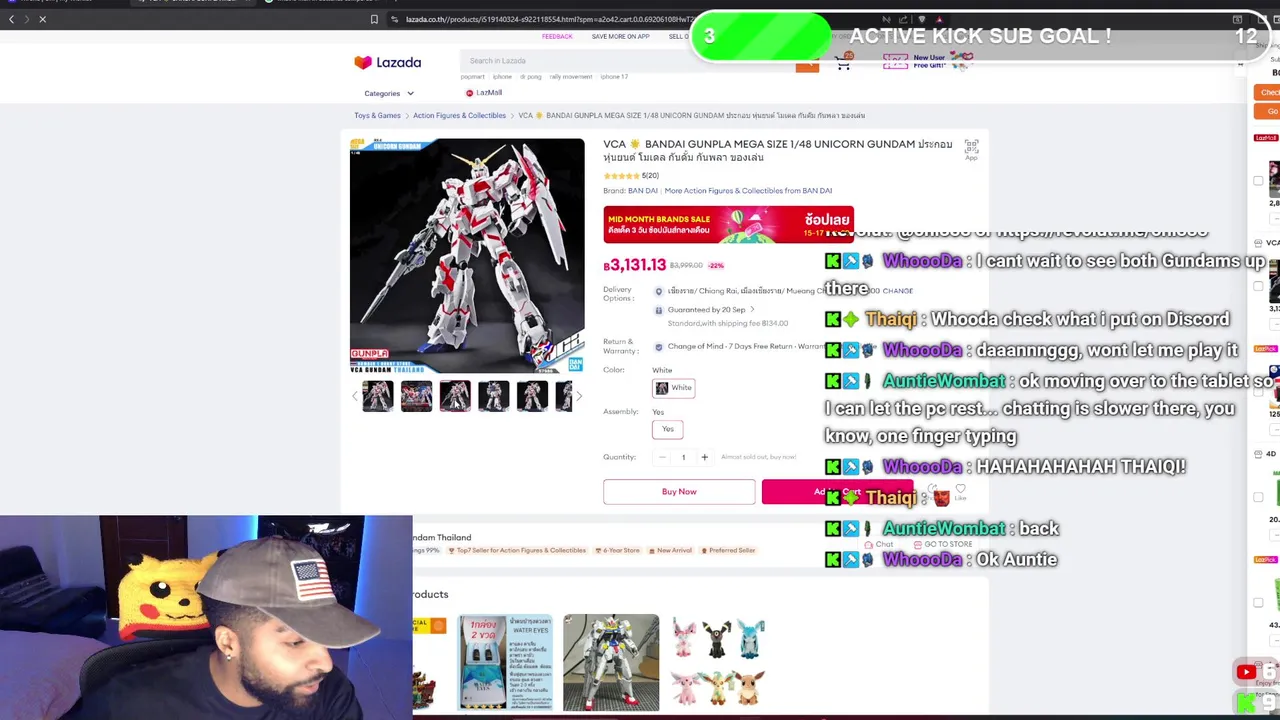Viewport: 1280px width, 720px height.
Task: Click the BAN DAI brand link
Action: point(643,191)
